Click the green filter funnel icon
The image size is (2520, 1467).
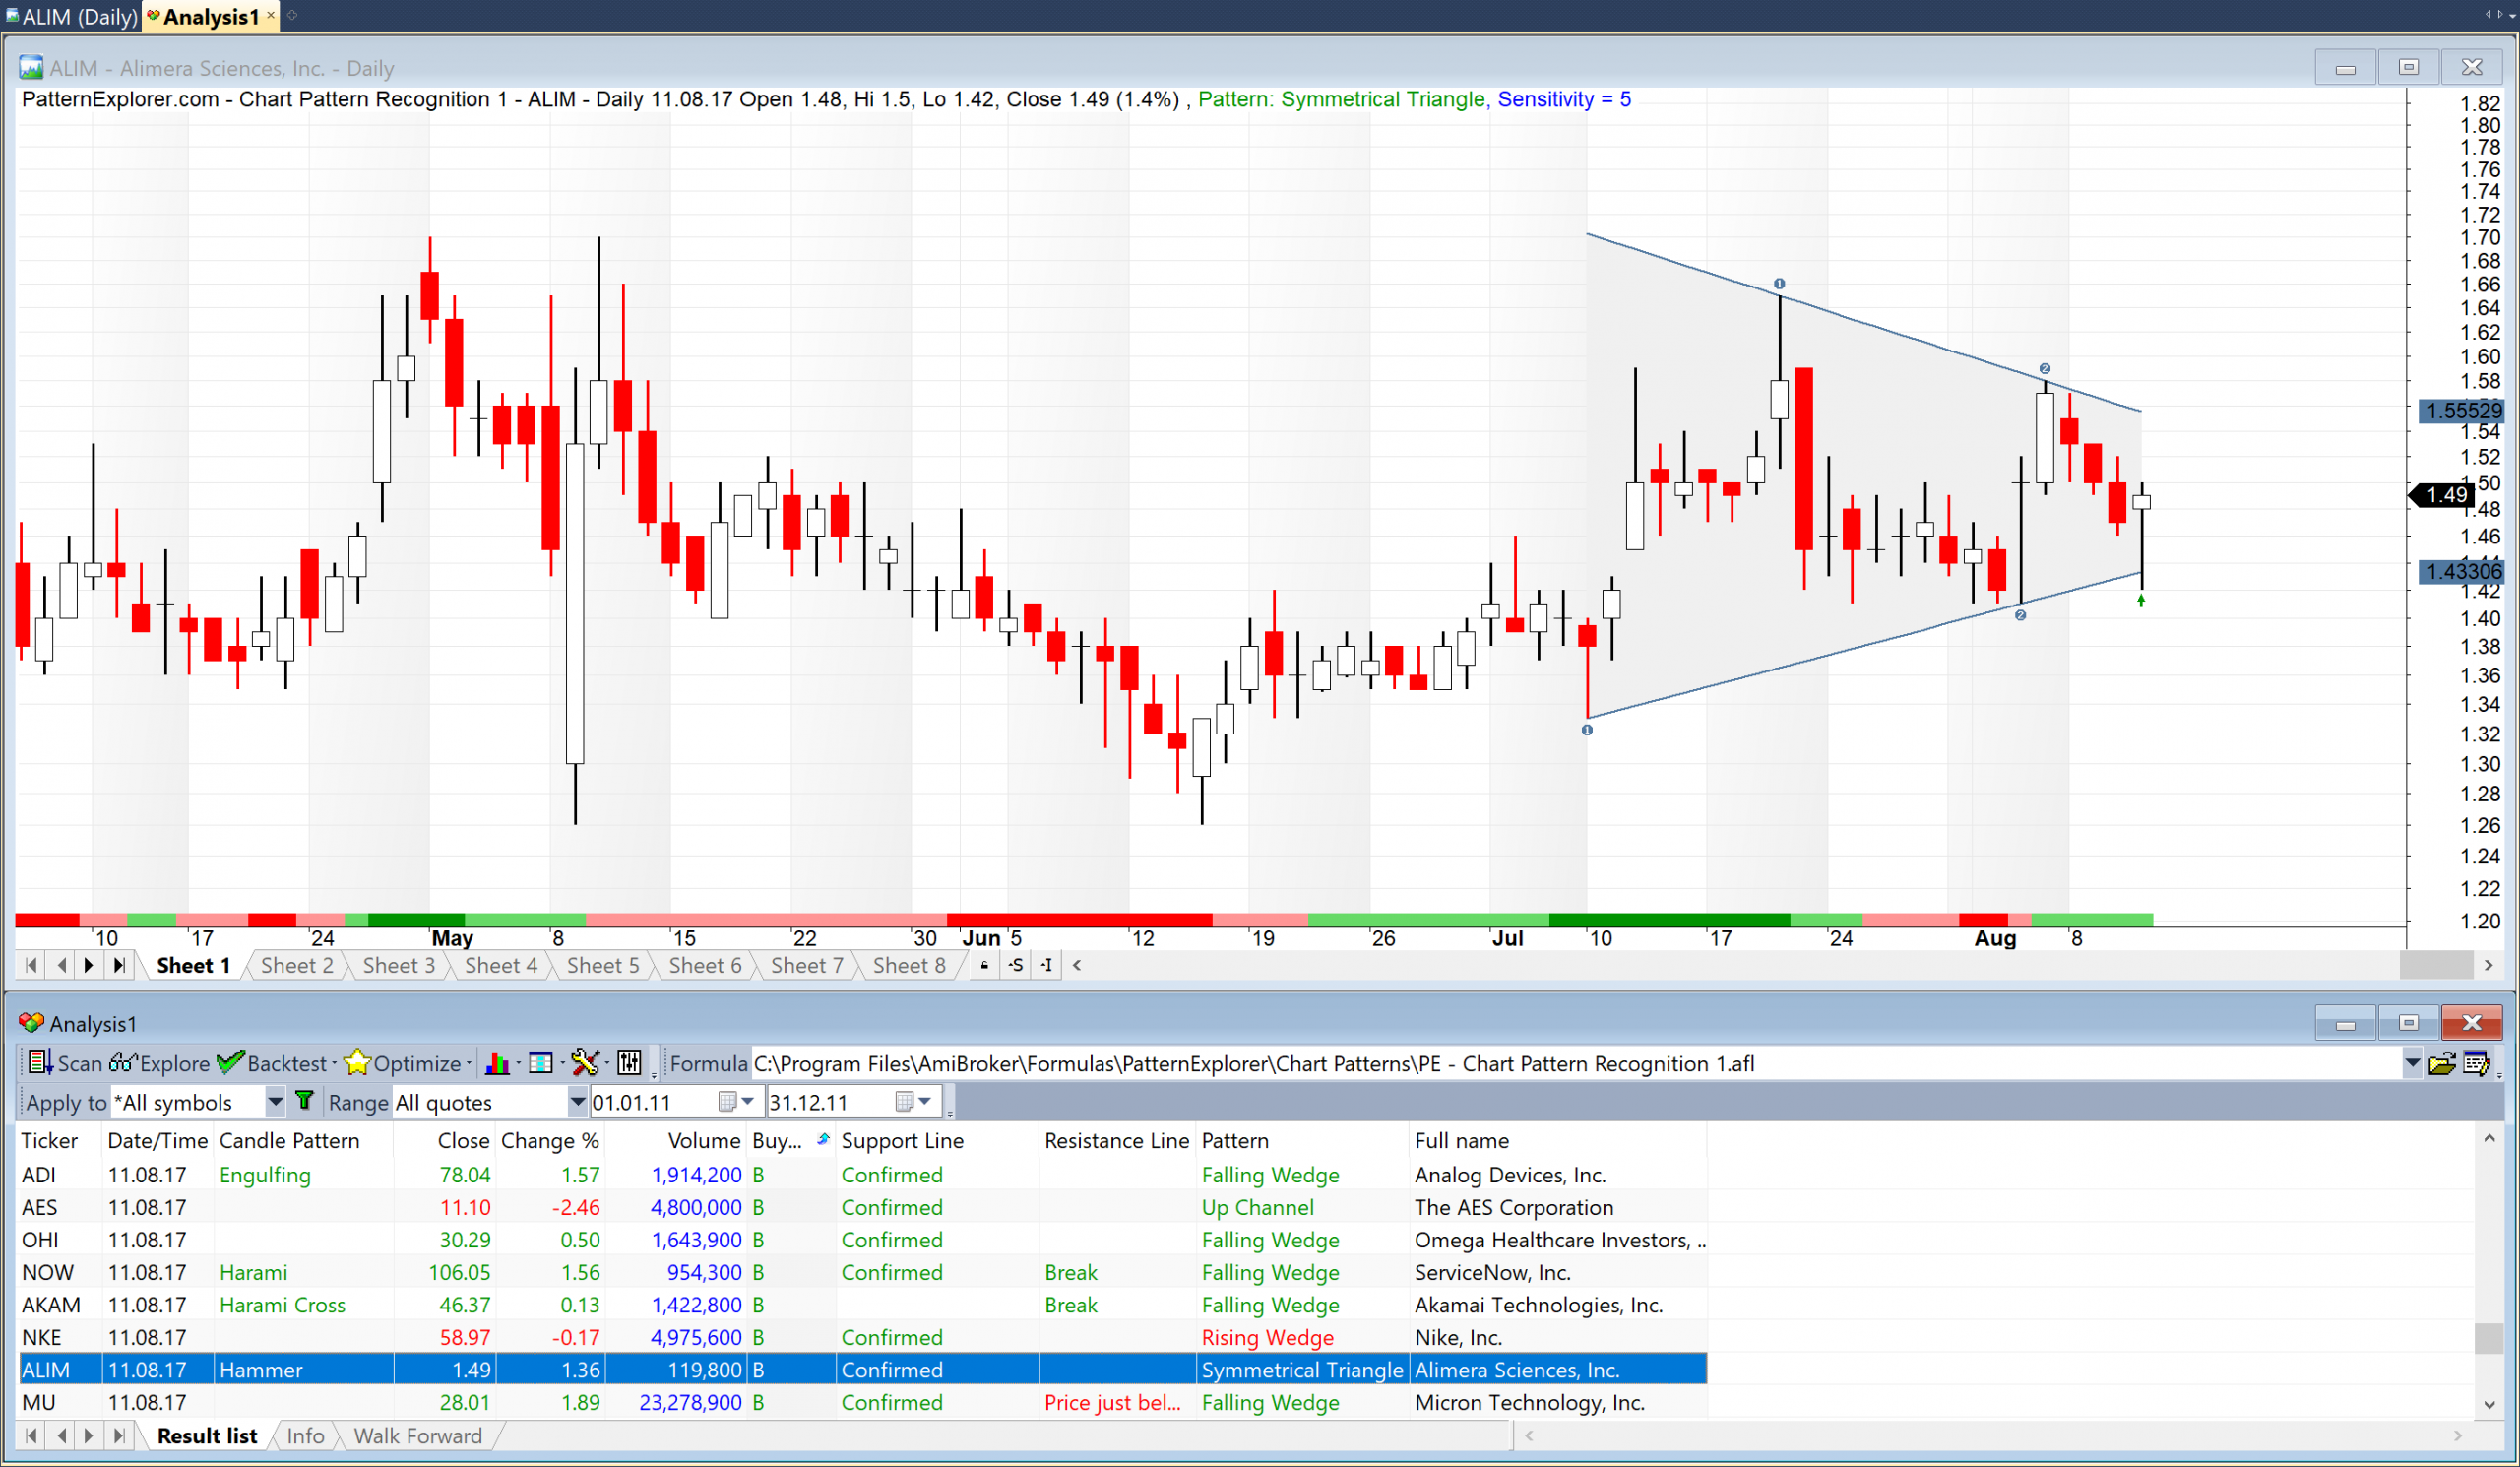coord(304,1101)
